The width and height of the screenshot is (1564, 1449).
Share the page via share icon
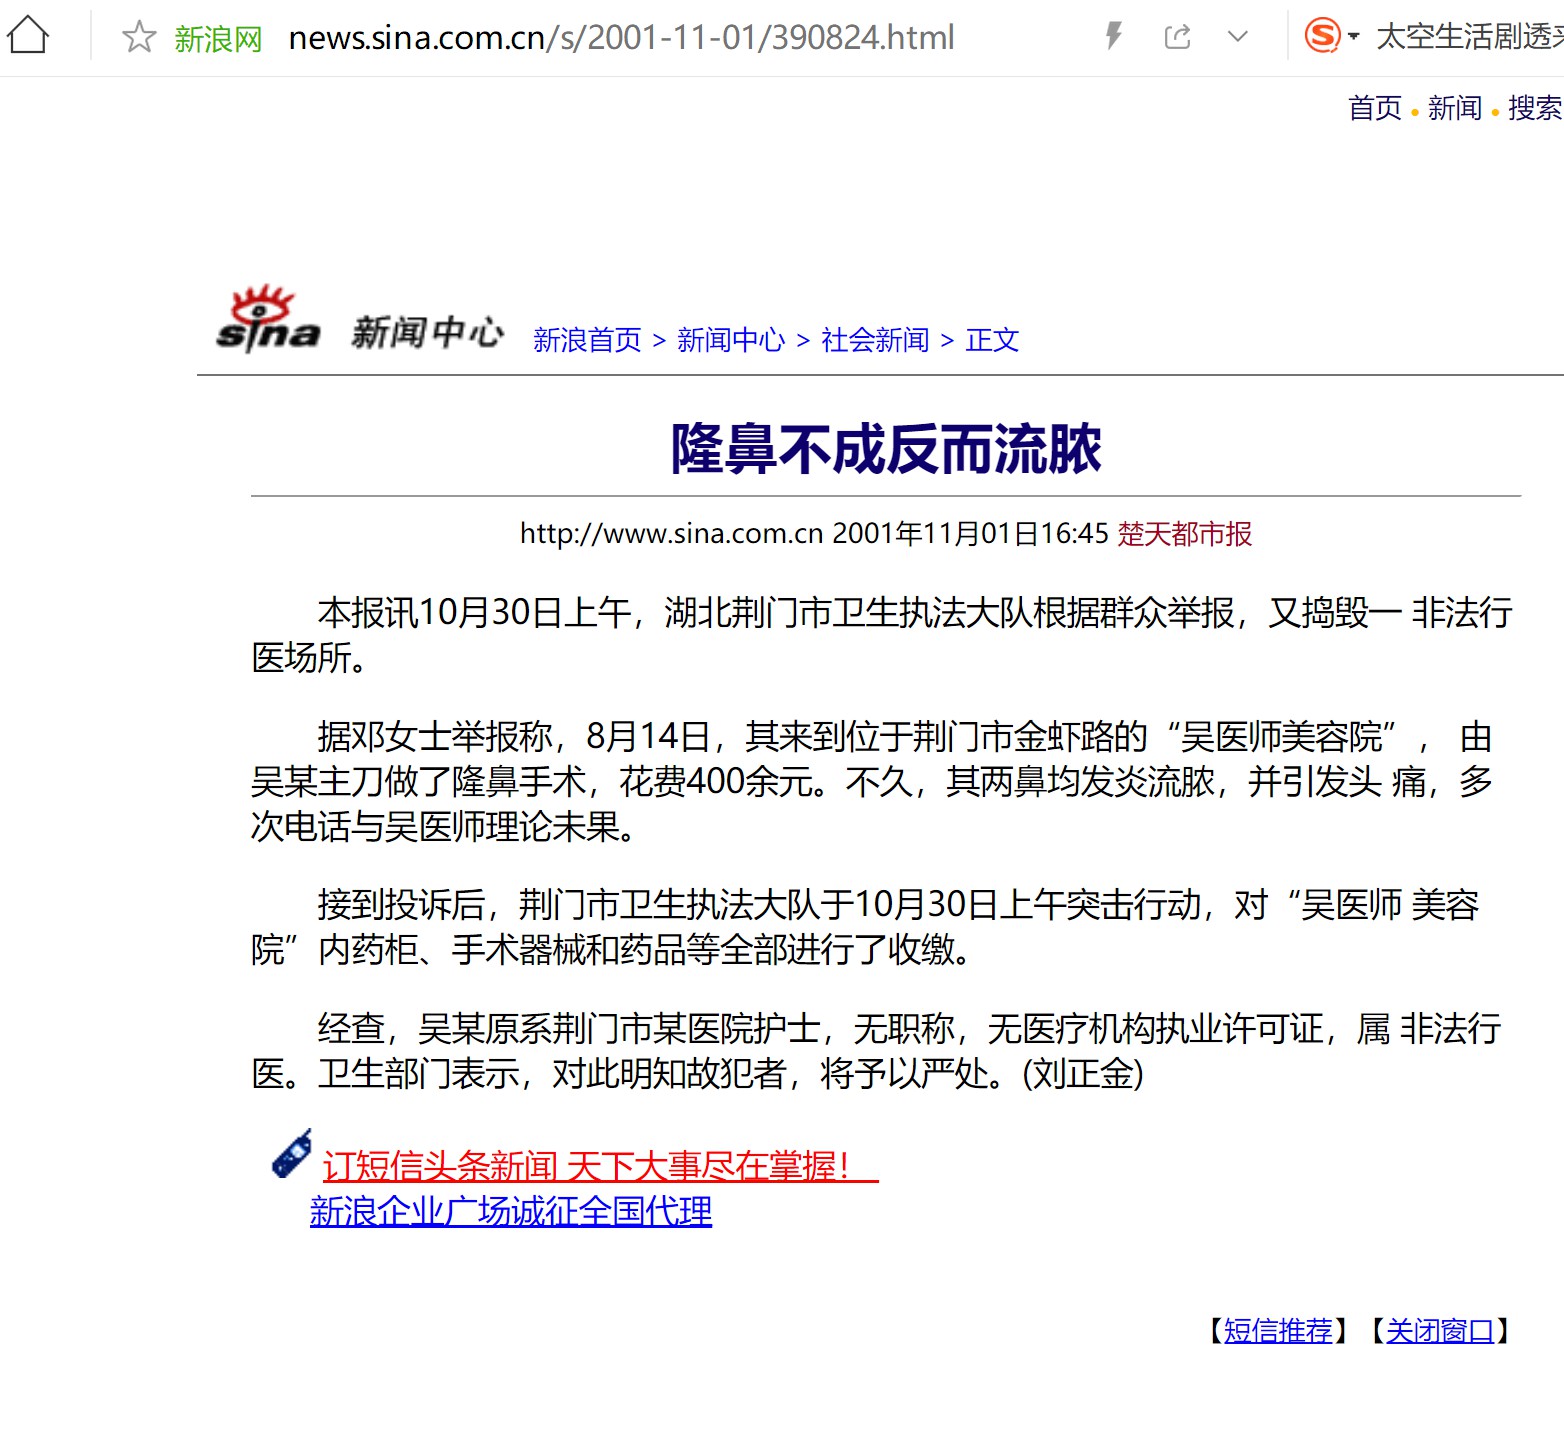pyautogui.click(x=1178, y=37)
